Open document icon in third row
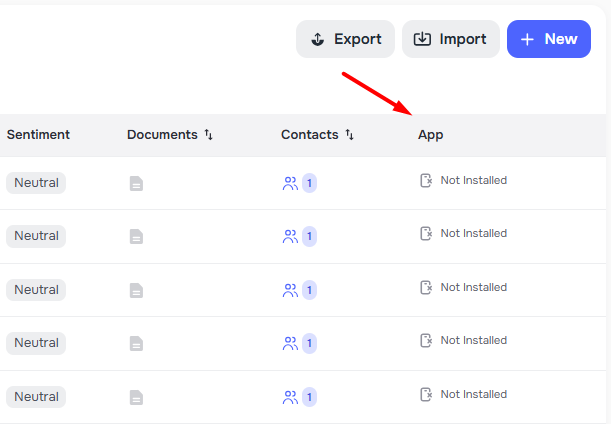Image resolution: width=611 pixels, height=424 pixels. pyautogui.click(x=136, y=290)
